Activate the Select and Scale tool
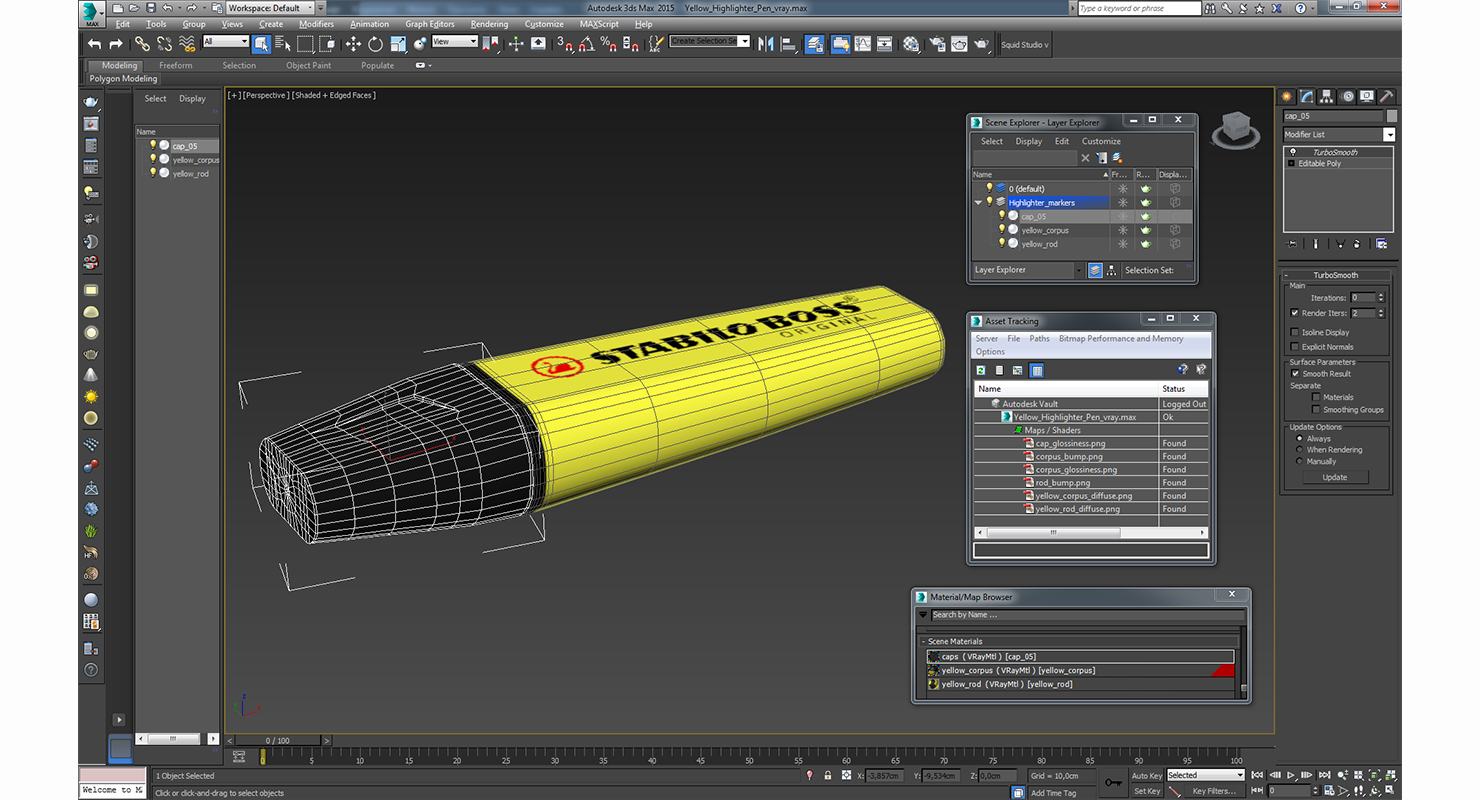Image resolution: width=1480 pixels, height=800 pixels. 398,44
